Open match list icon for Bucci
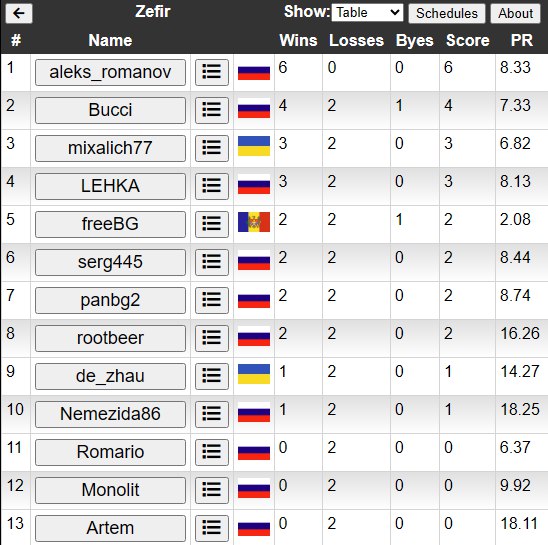Viewport: 548px width, 545px height. point(212,110)
